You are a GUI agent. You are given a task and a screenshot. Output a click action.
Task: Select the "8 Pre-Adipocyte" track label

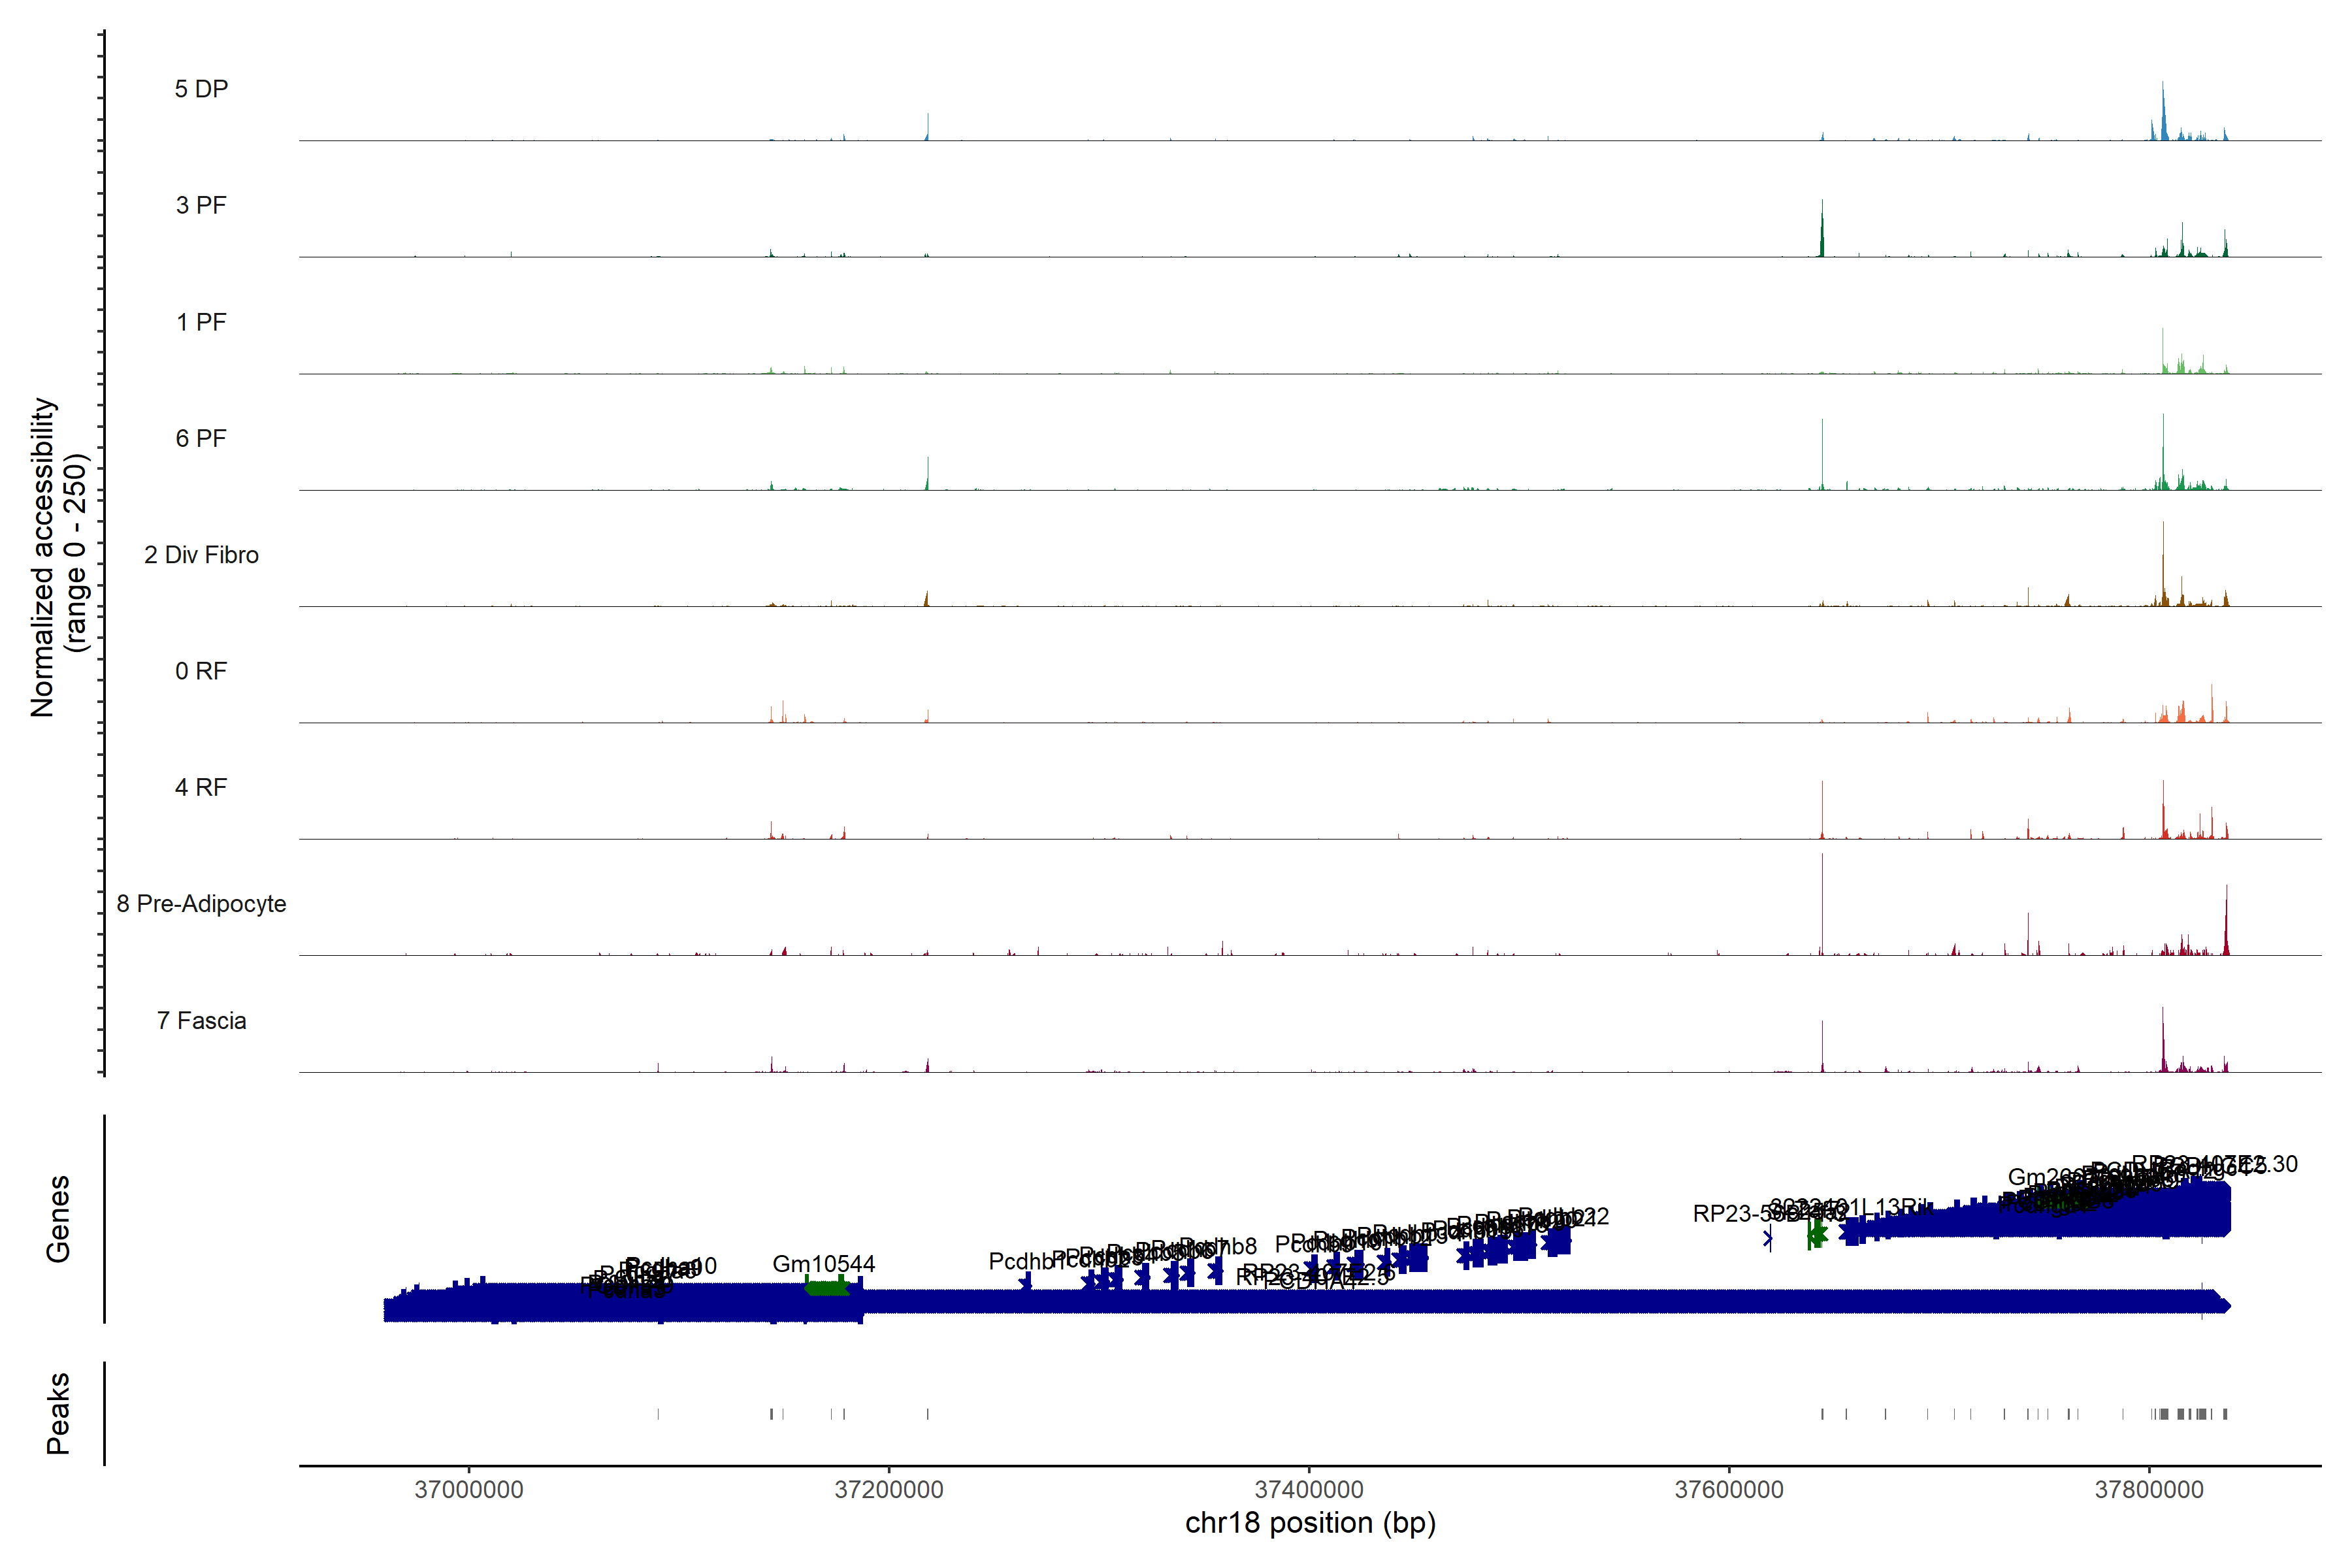201,904
